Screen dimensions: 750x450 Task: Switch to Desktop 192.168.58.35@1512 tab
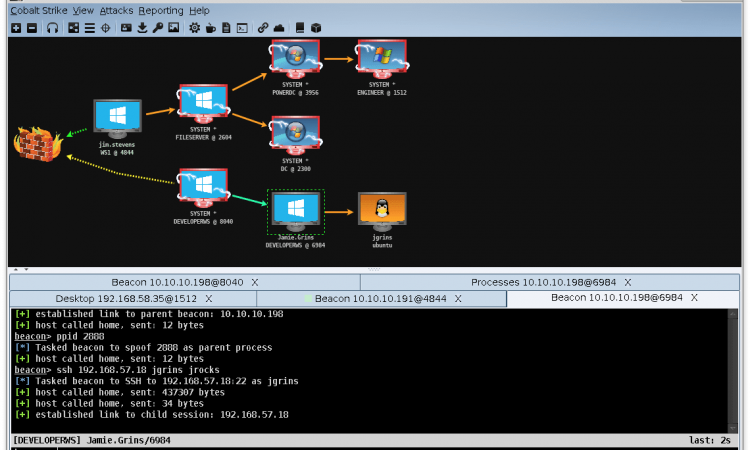coord(133,299)
